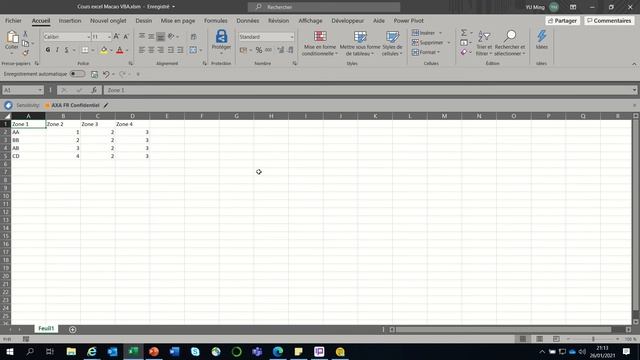The image size is (640, 360).
Task: Click the Undo arrow icon
Action: pos(106,74)
